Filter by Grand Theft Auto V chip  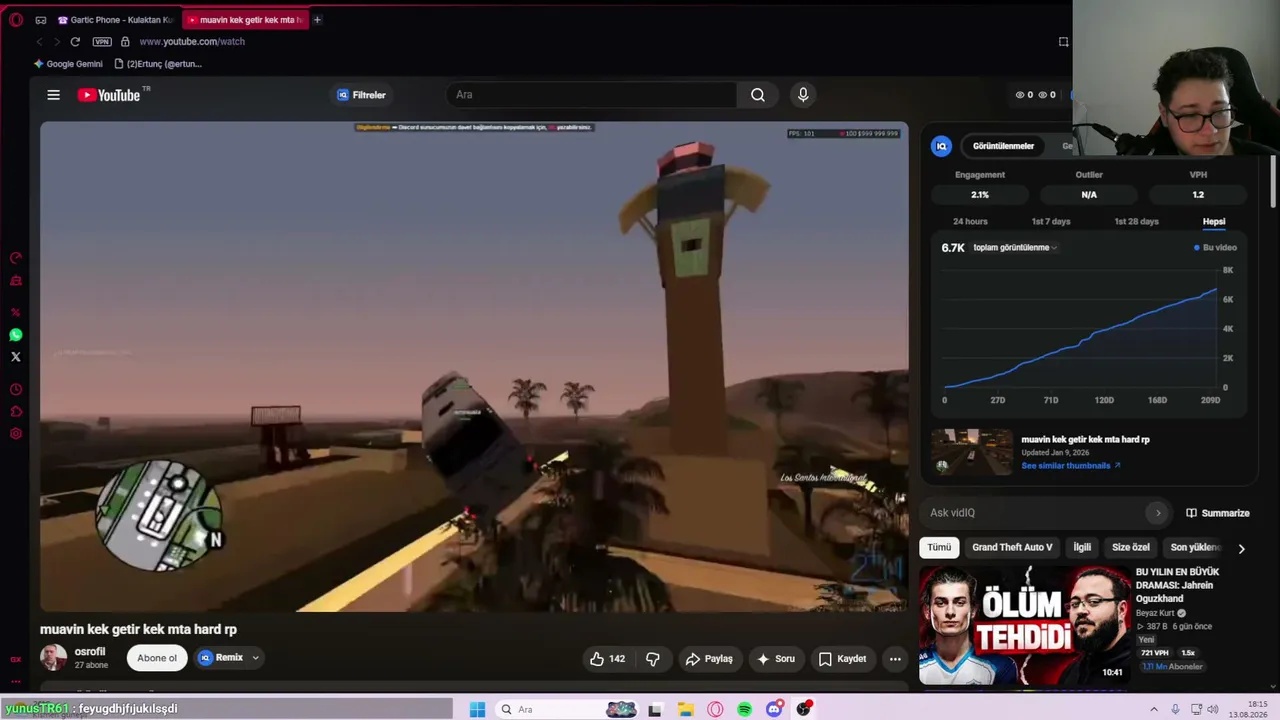[x=1012, y=548]
